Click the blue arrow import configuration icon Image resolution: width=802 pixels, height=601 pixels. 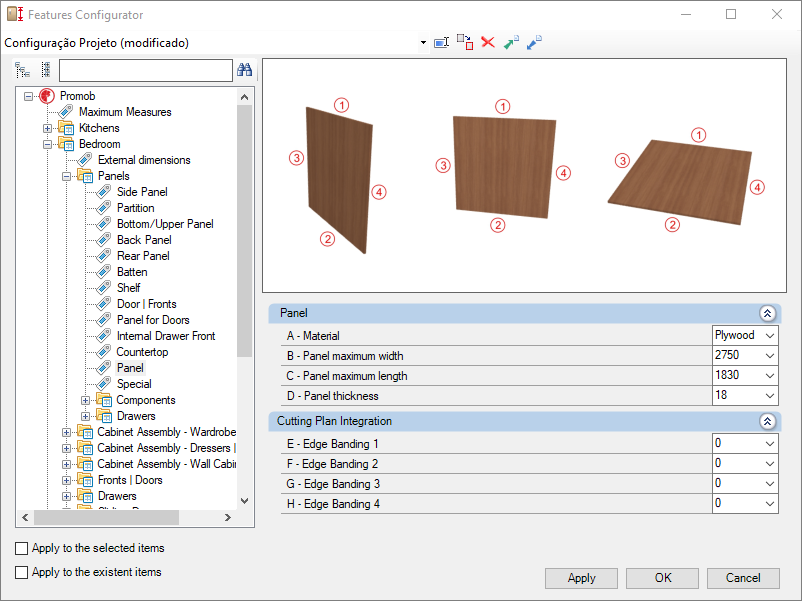pyautogui.click(x=534, y=42)
